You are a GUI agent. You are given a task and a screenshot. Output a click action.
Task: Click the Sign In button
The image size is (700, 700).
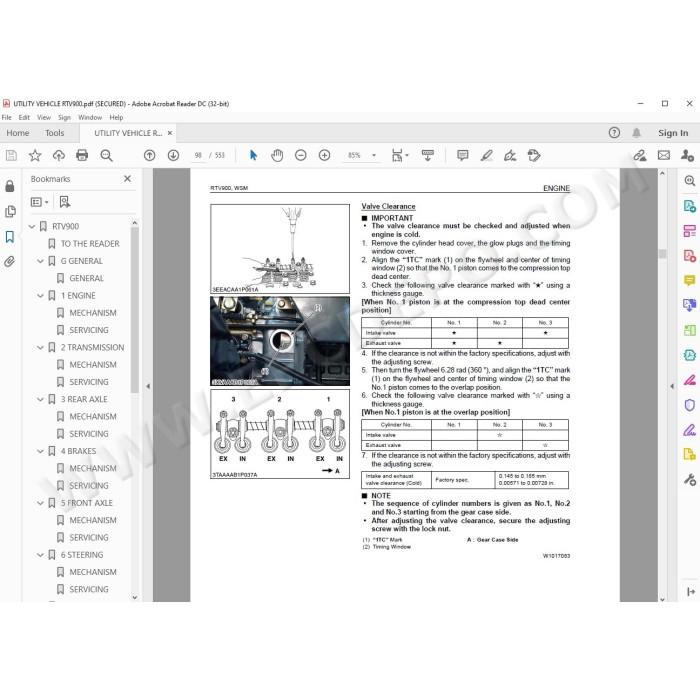[x=673, y=133]
